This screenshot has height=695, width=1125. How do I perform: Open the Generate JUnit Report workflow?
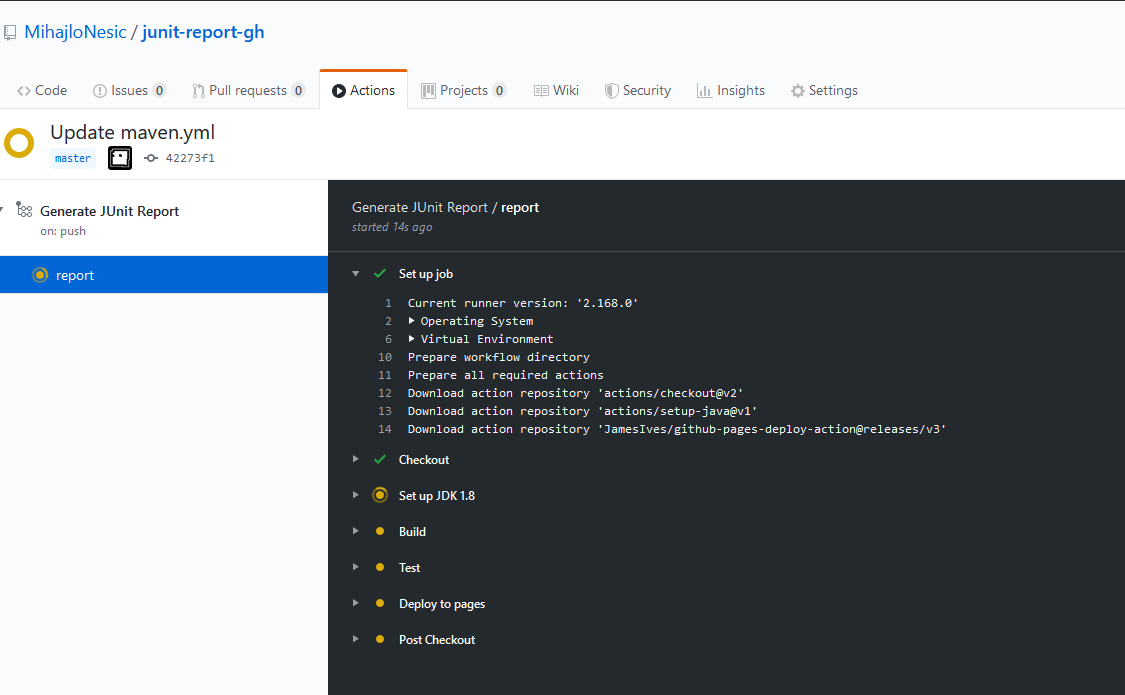tap(110, 211)
